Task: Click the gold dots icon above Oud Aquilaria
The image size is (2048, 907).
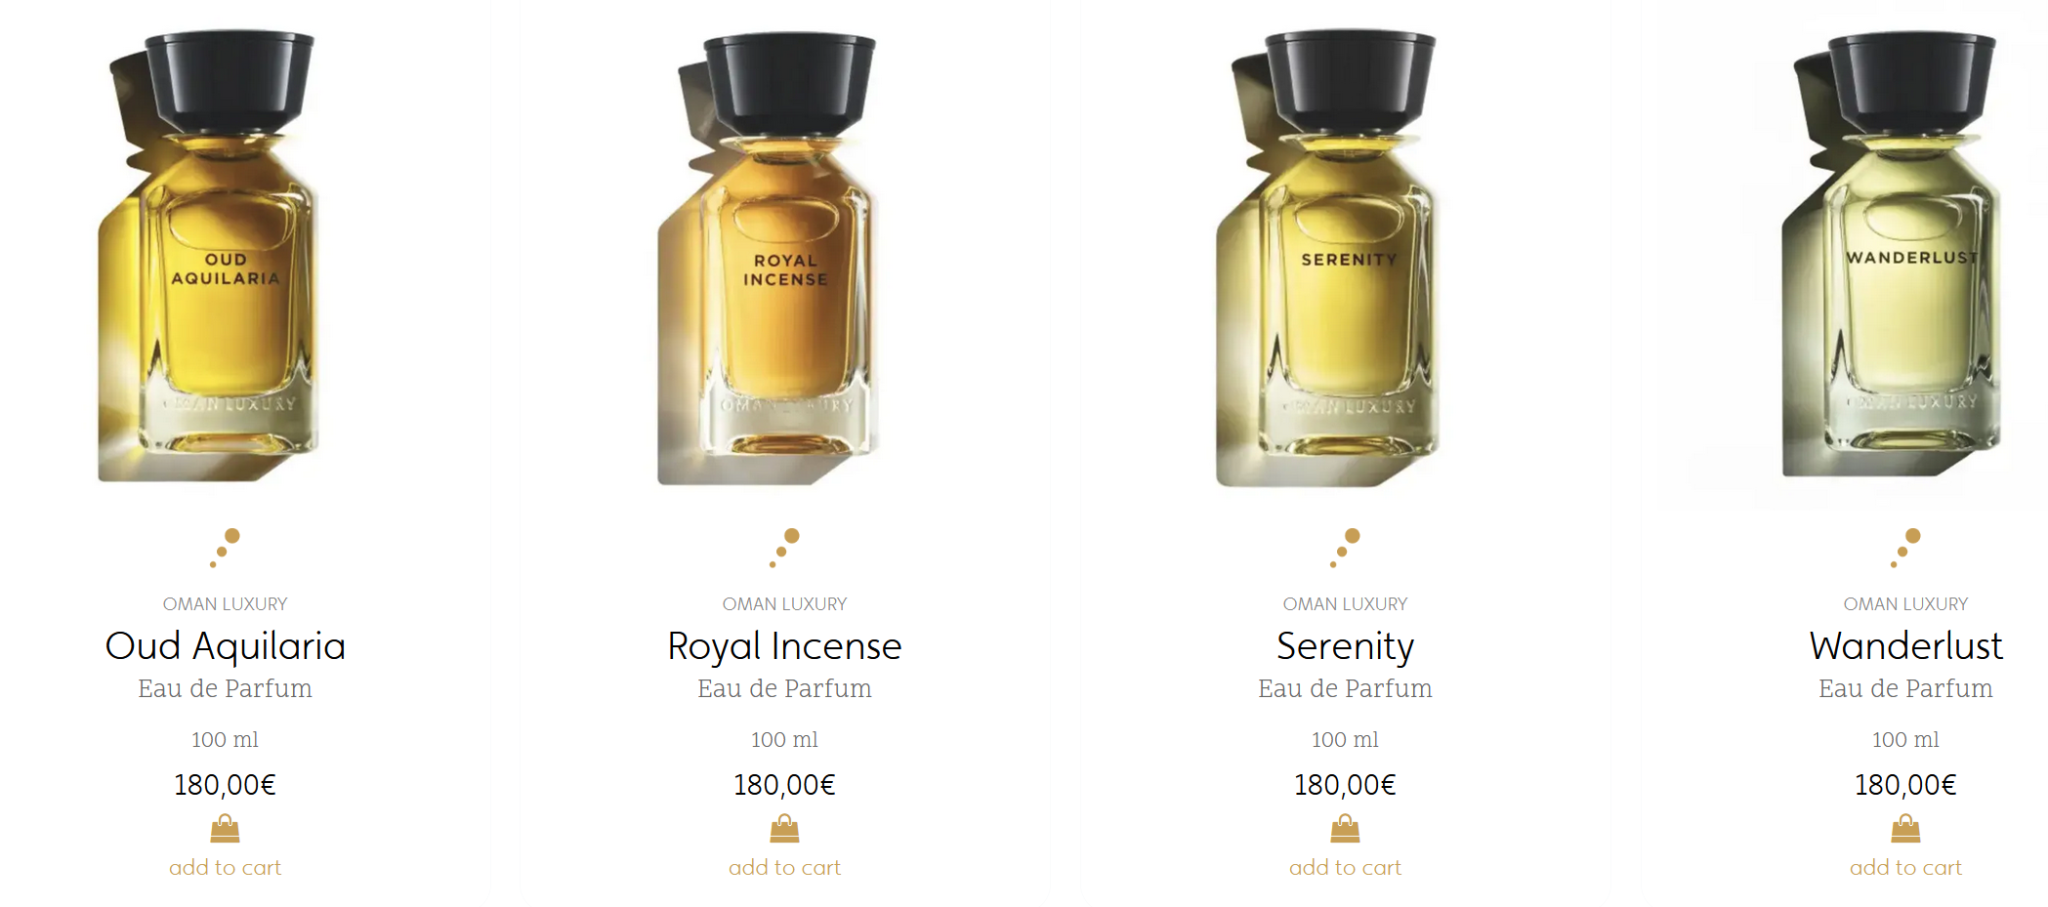Action: (x=225, y=548)
